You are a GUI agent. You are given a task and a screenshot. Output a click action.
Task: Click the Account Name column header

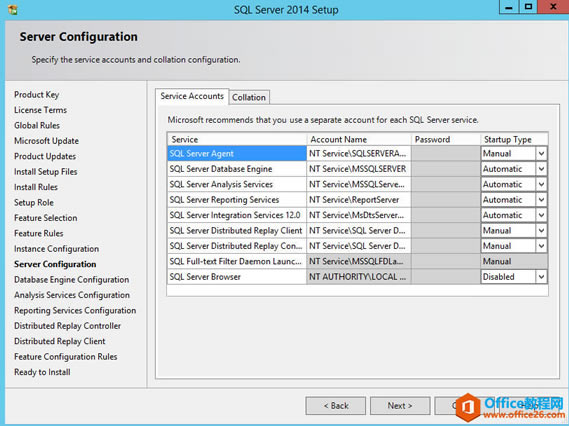(x=359, y=139)
